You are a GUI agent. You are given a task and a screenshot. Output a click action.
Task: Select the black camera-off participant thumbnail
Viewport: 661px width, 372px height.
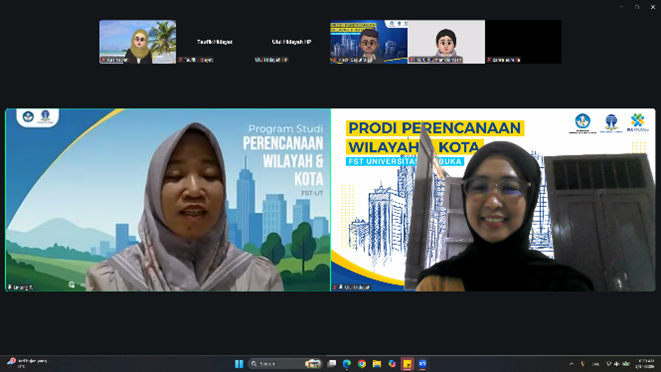coord(523,42)
